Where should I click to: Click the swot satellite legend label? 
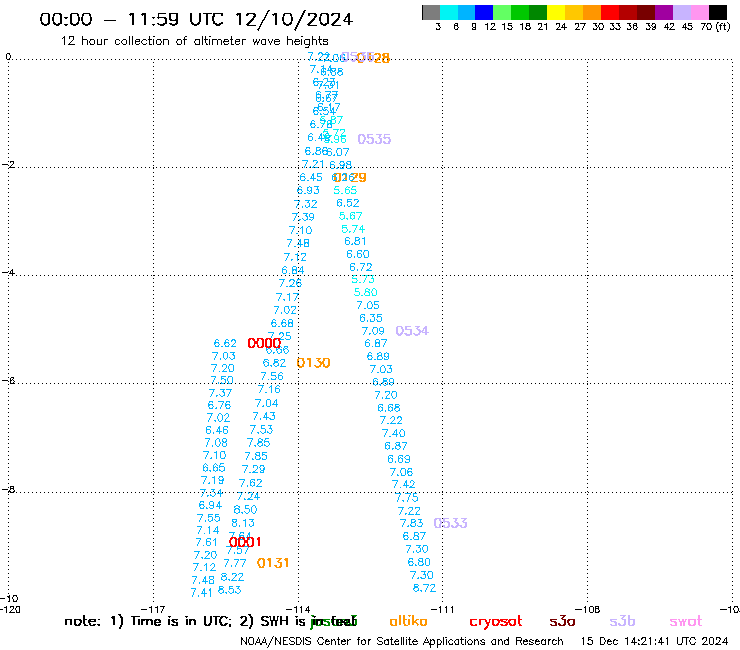[686, 621]
